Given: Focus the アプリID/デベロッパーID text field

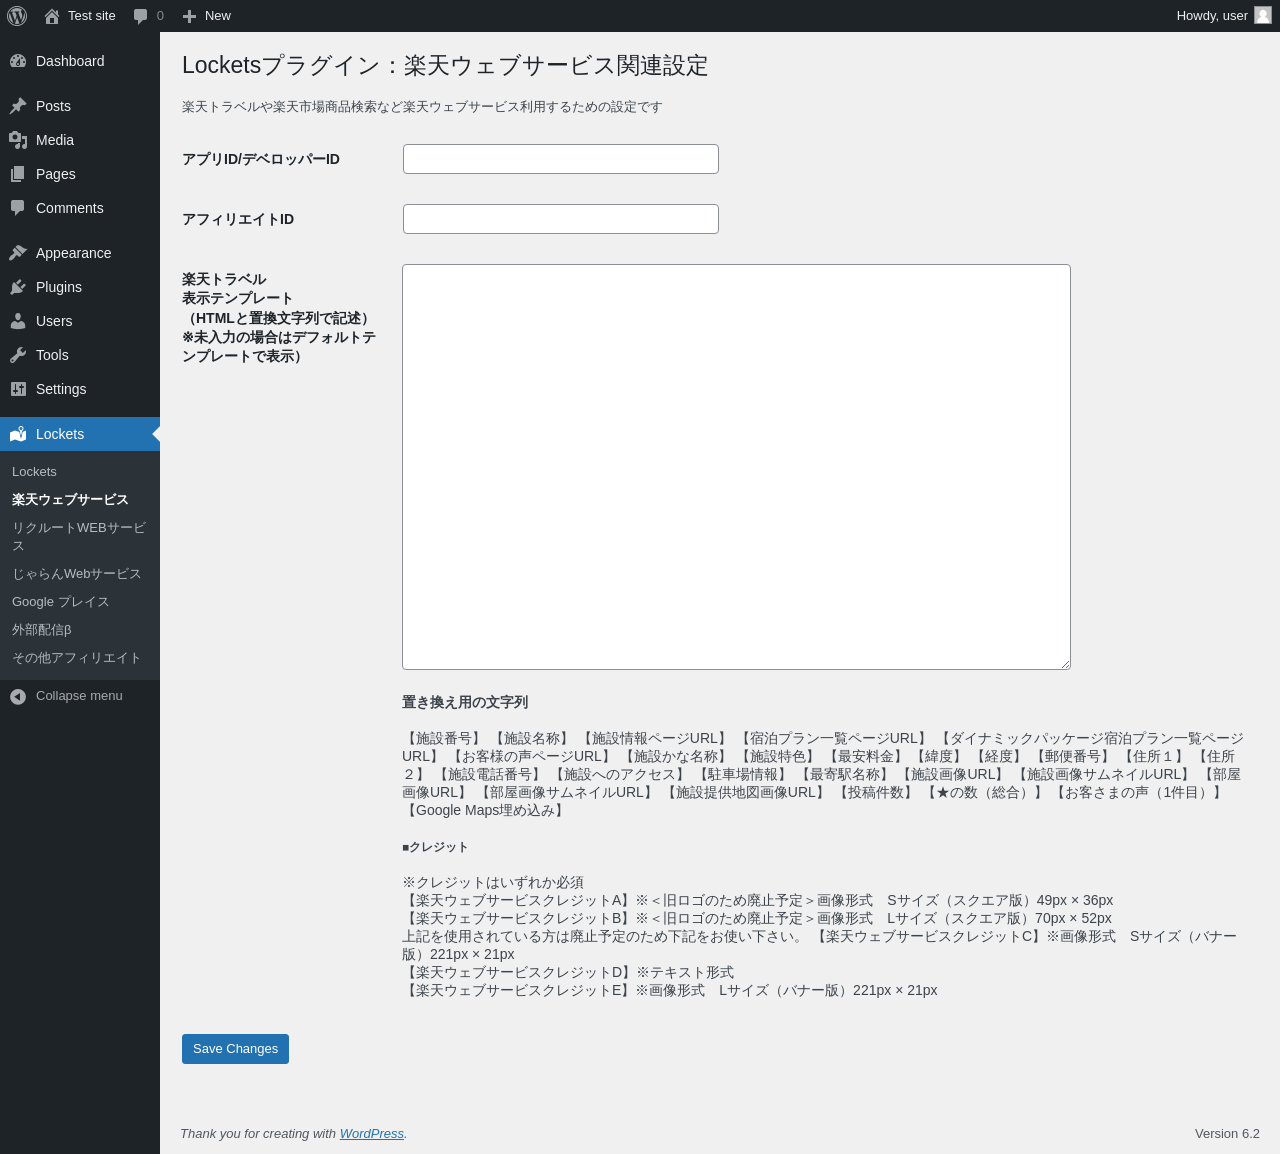Looking at the screenshot, I should pos(560,159).
